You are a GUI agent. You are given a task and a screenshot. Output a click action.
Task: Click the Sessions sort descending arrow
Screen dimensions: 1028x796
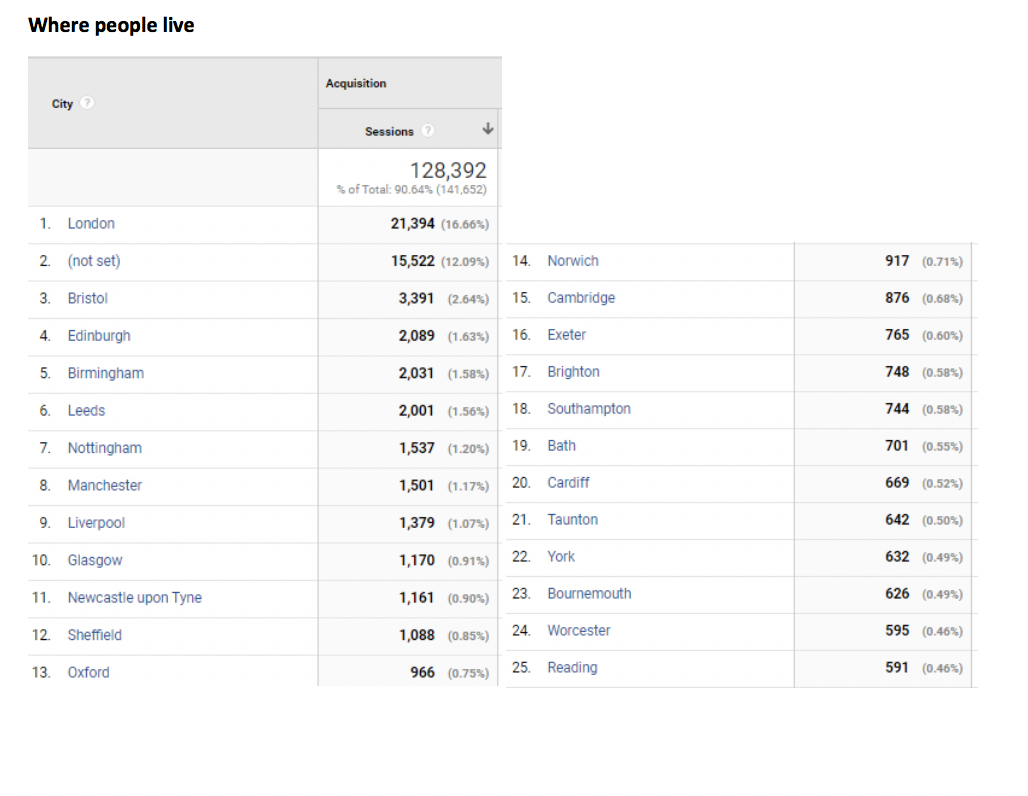click(x=487, y=130)
